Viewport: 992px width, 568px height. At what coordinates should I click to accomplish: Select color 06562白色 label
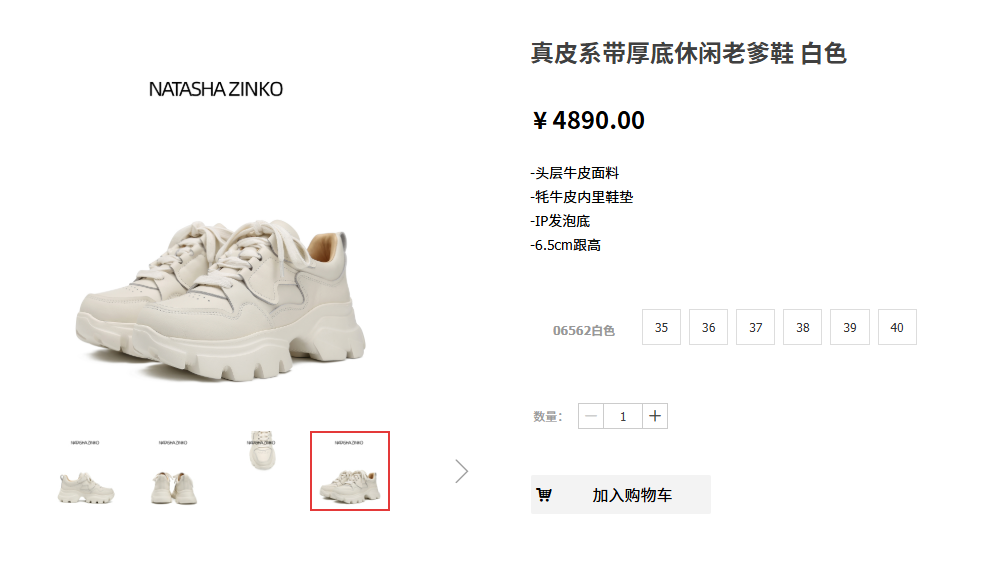583,330
